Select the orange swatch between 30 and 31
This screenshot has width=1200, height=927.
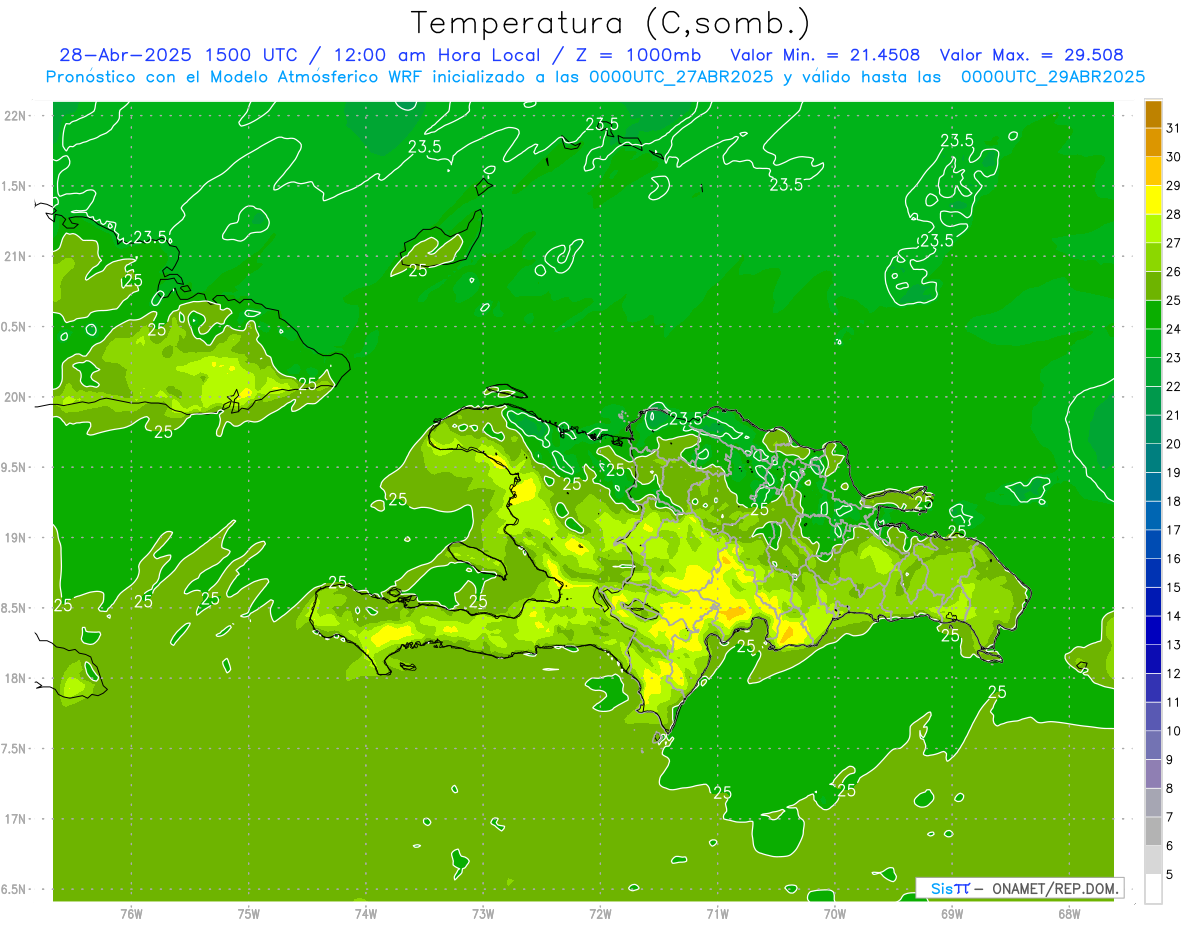[x=1153, y=142]
